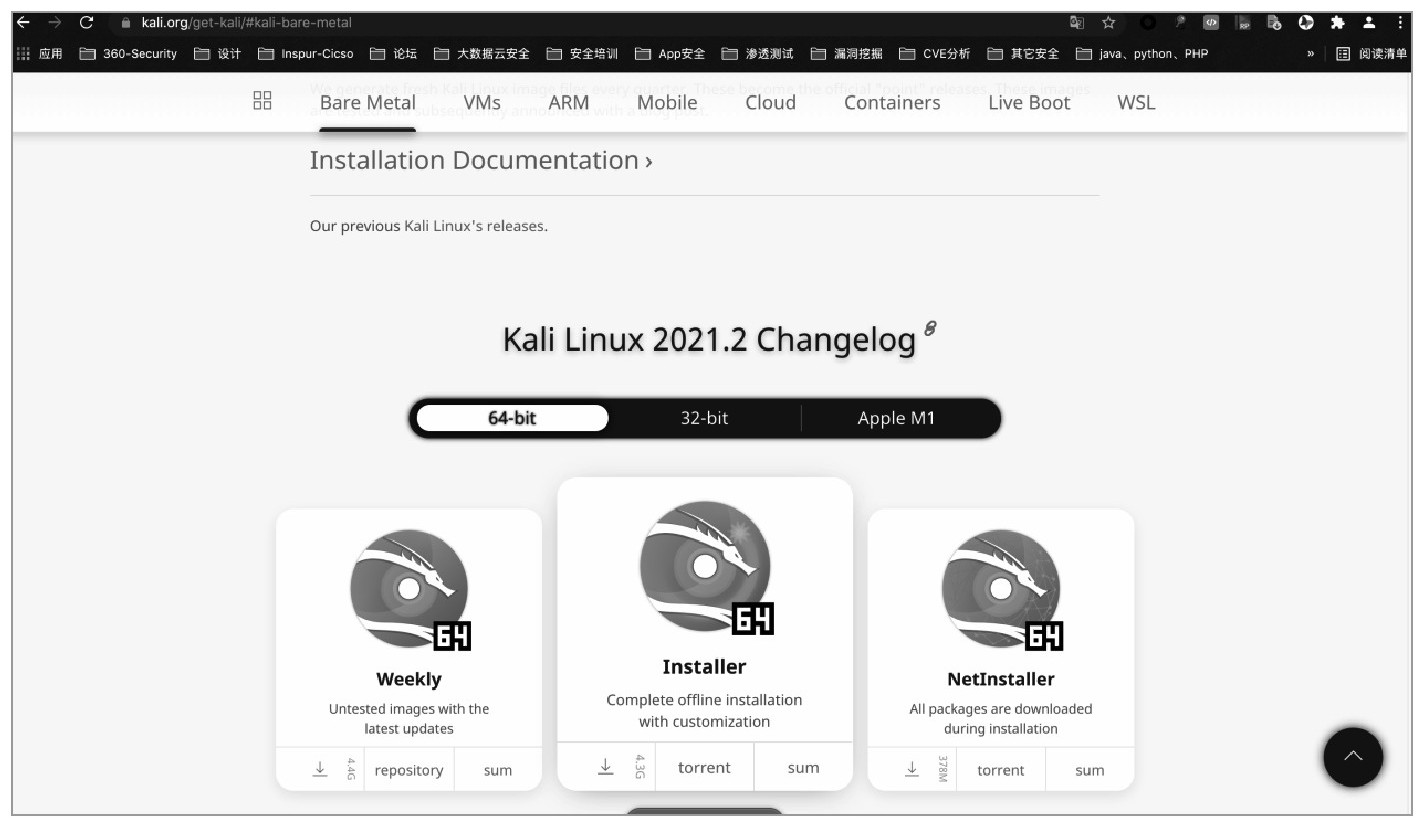1417x821 pixels.
Task: Reload the Kali download page
Action: pyautogui.click(x=86, y=22)
